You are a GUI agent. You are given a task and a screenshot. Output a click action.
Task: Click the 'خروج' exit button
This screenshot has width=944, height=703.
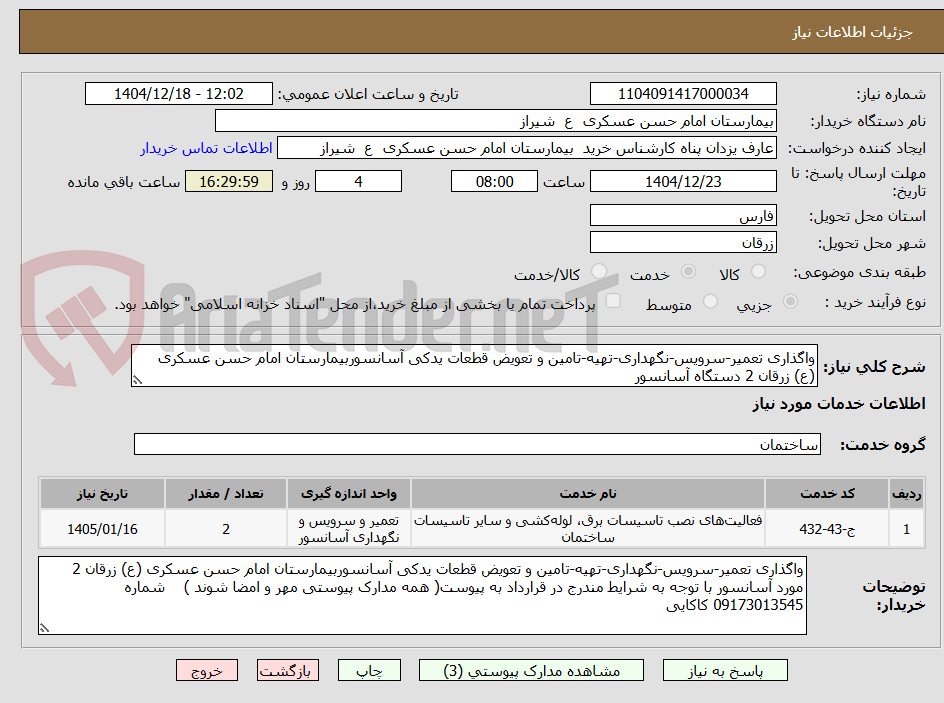(207, 670)
